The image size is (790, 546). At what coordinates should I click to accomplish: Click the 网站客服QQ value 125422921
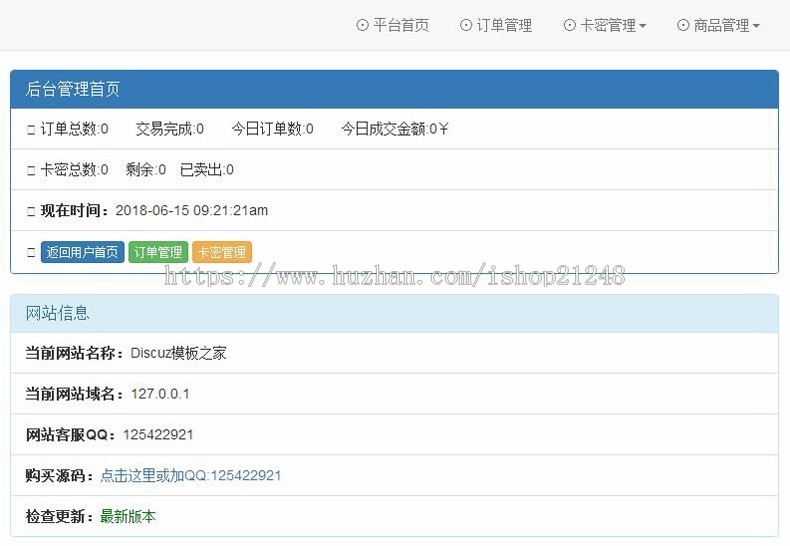[x=158, y=435]
